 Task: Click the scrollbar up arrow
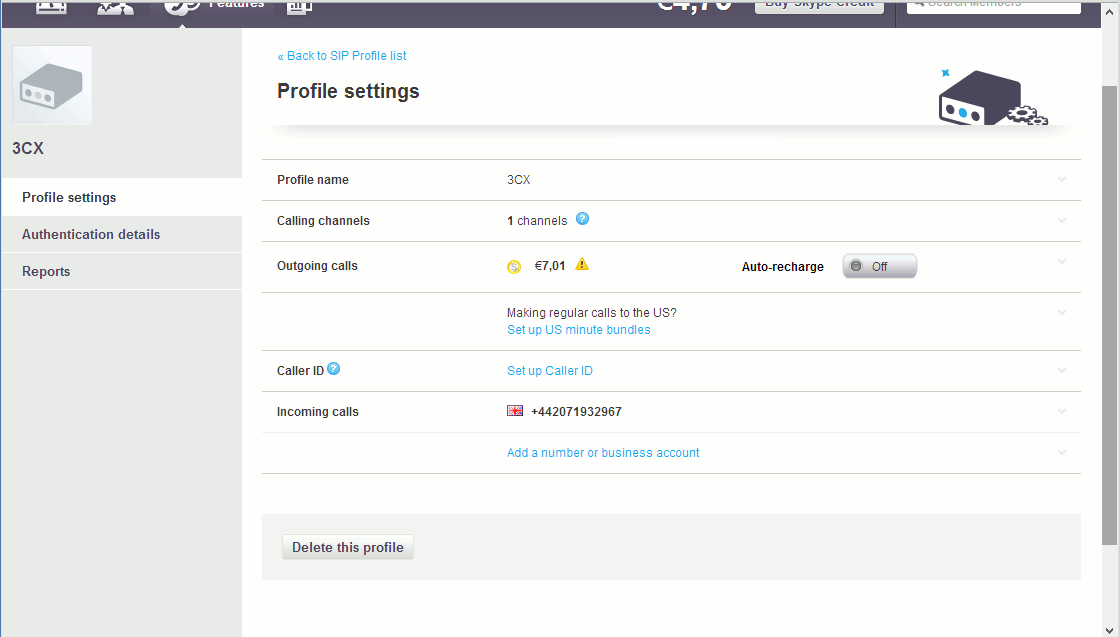[x=1110, y=11]
